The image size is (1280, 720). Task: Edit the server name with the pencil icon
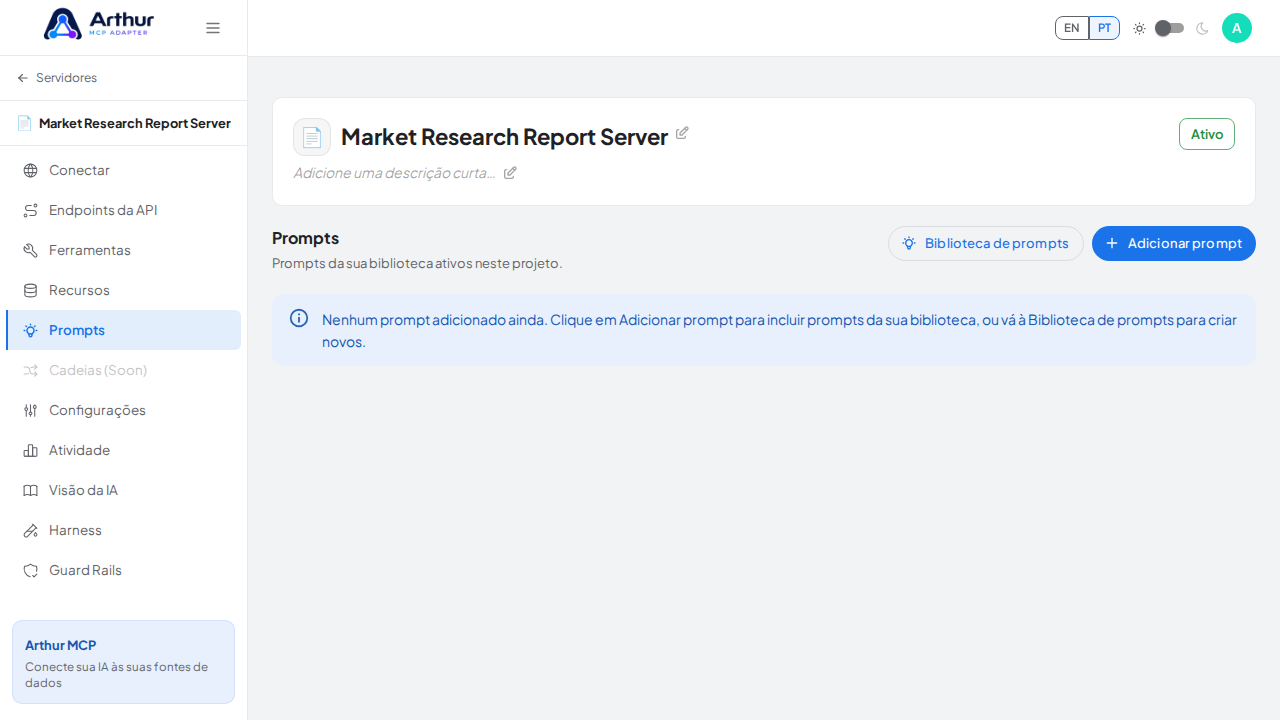tap(682, 133)
